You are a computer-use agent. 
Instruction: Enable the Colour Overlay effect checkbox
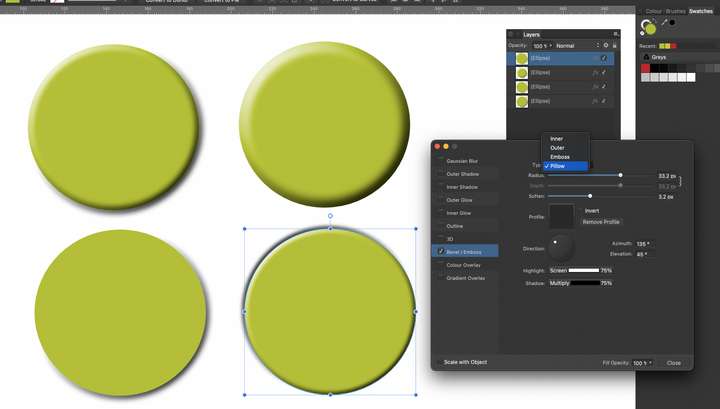(441, 265)
